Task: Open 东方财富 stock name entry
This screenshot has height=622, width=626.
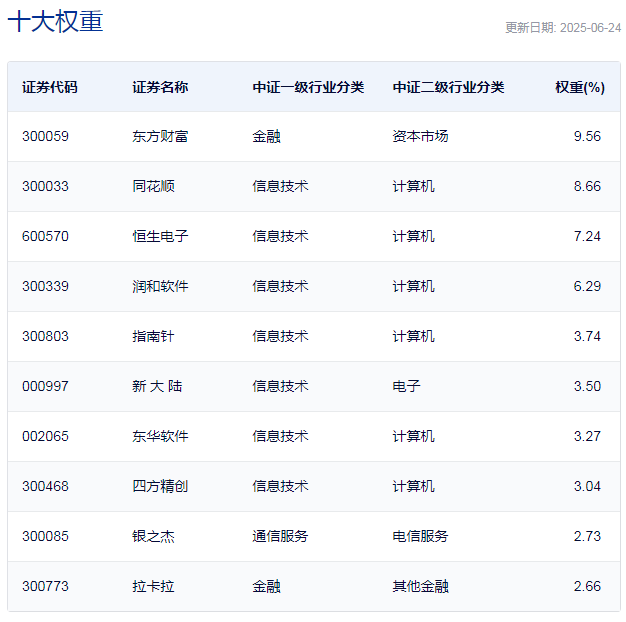Action: 160,137
